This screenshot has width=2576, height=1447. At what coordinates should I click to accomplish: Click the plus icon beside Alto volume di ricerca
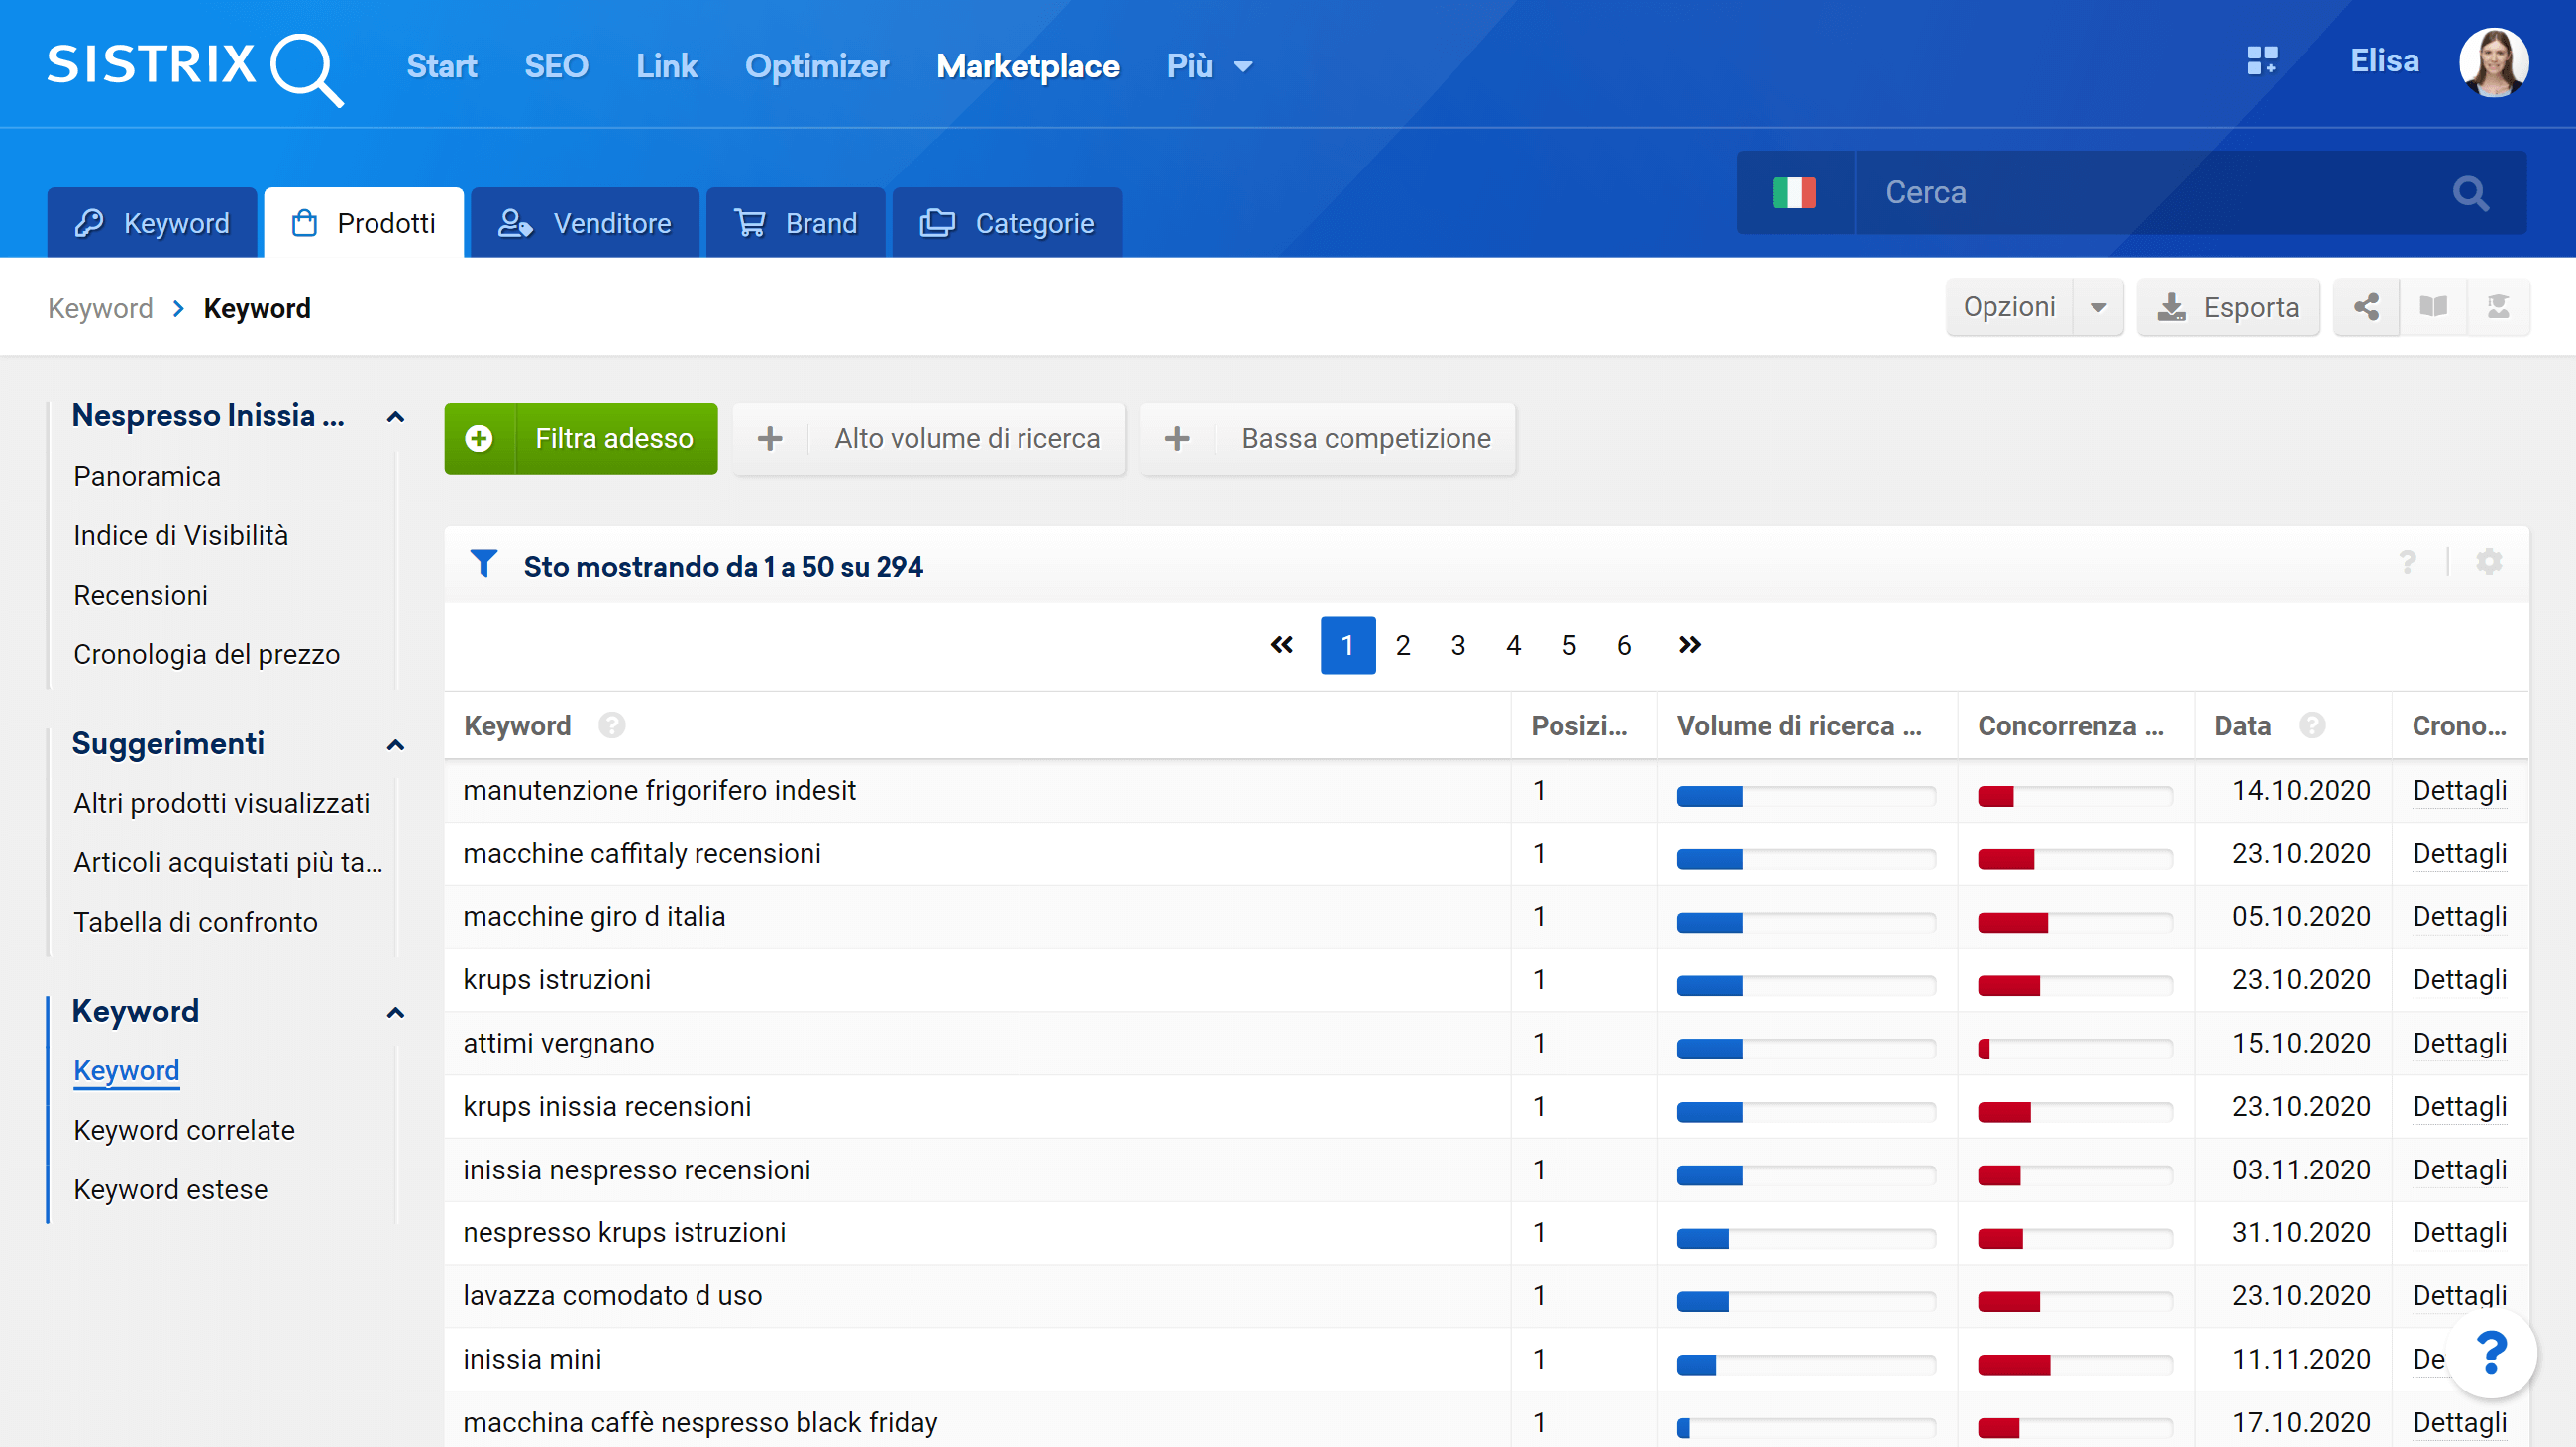(770, 439)
